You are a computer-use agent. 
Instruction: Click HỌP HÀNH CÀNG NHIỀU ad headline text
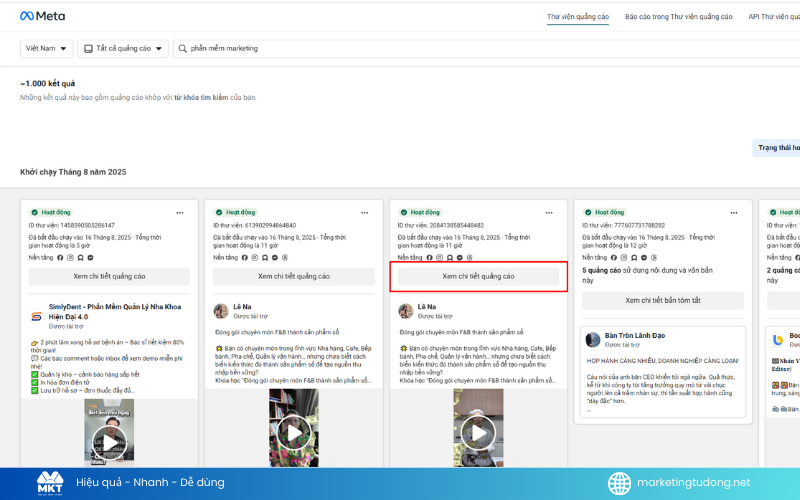pyautogui.click(x=663, y=361)
